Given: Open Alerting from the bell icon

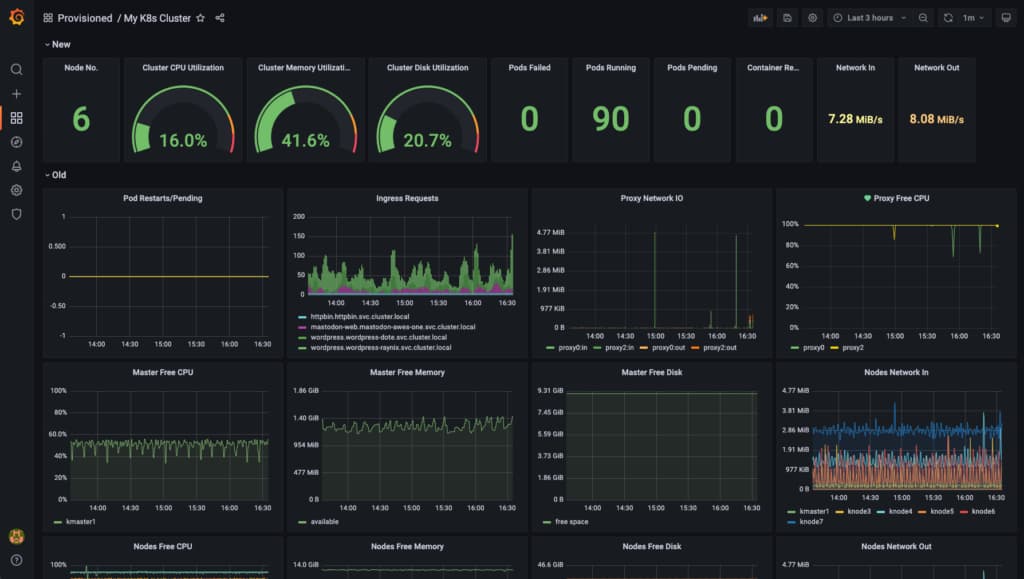Looking at the screenshot, I should point(16,168).
